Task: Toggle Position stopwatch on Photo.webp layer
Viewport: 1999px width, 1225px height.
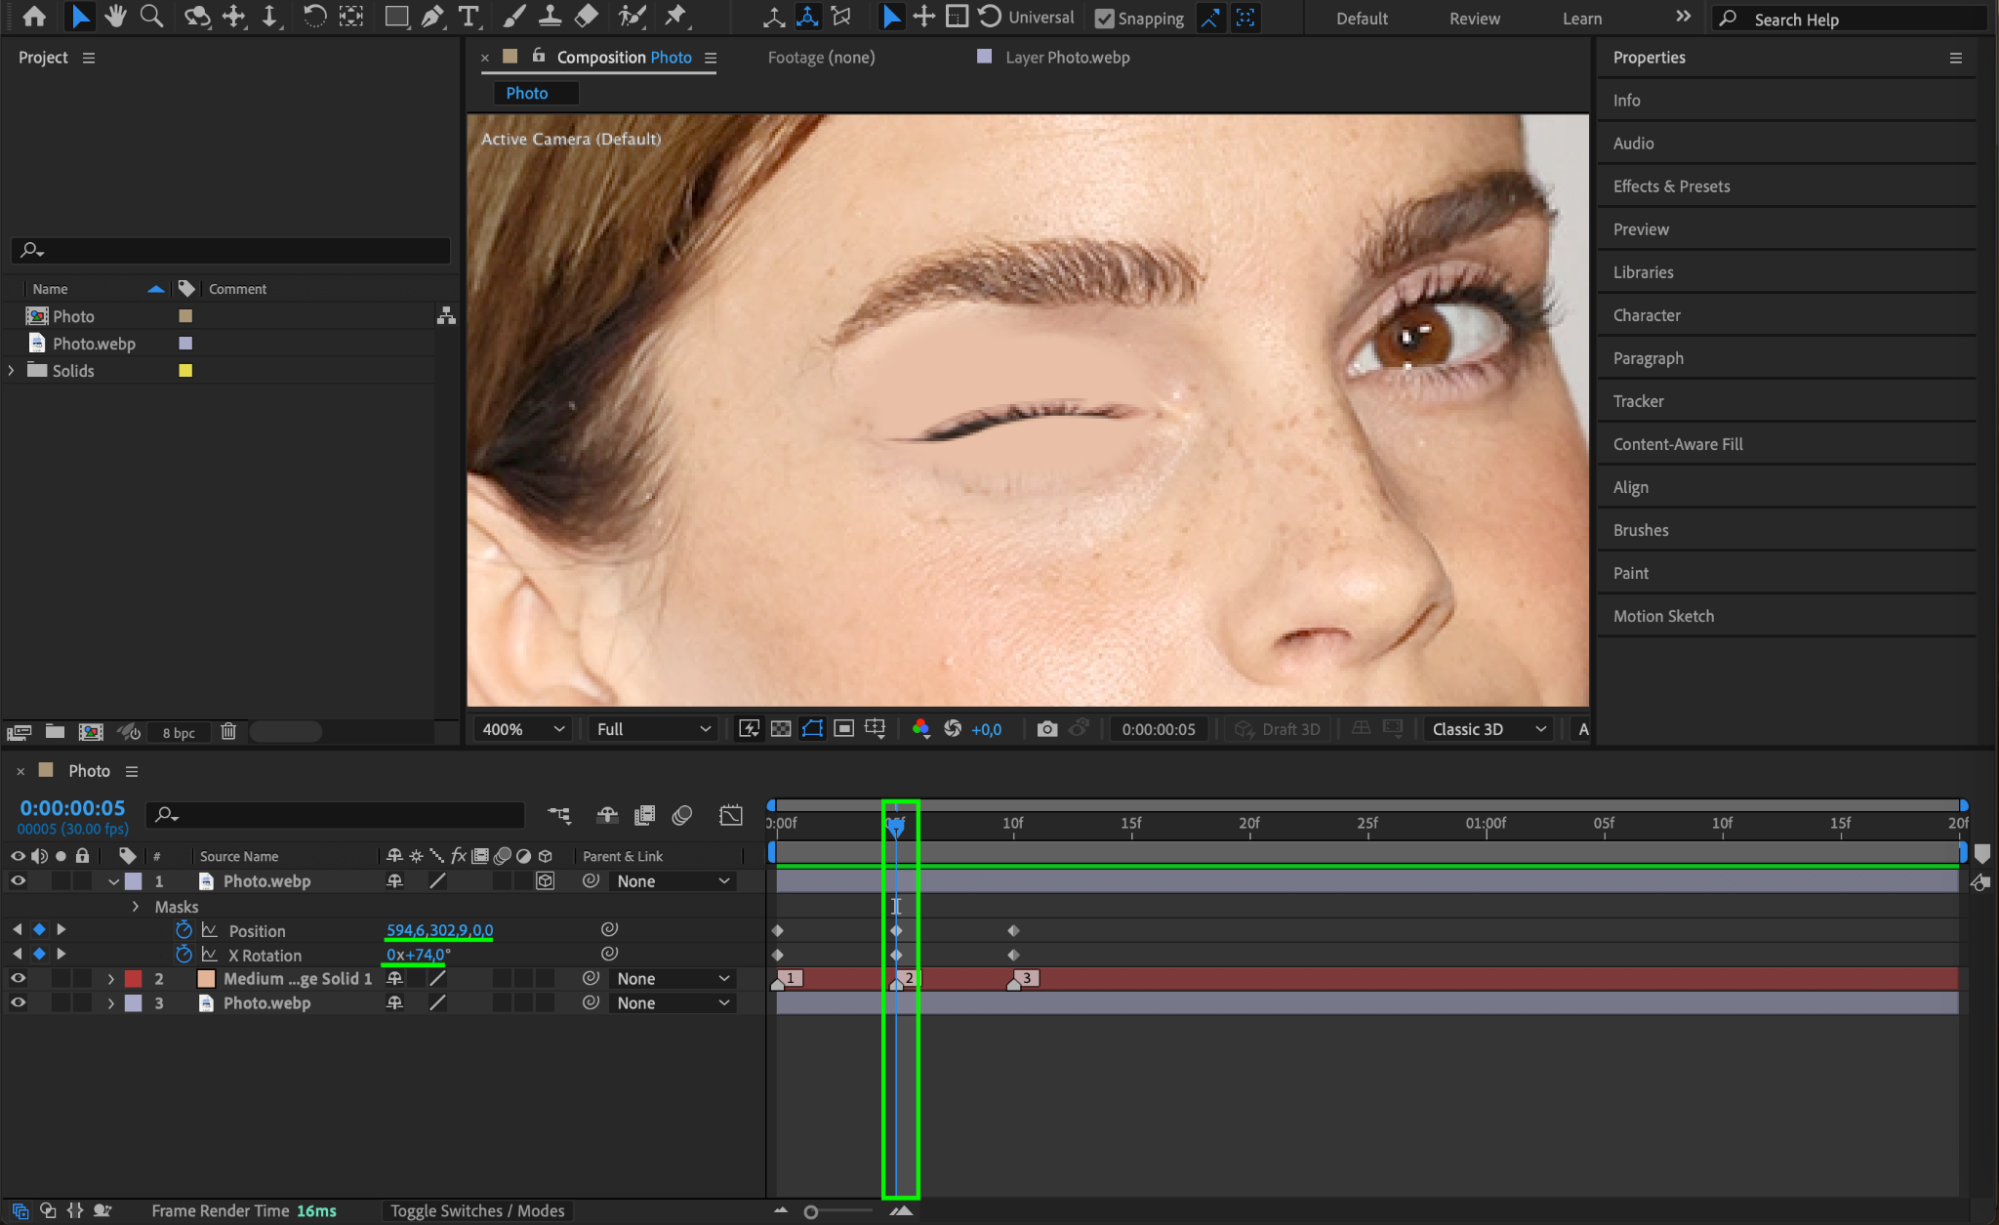Action: coord(184,930)
